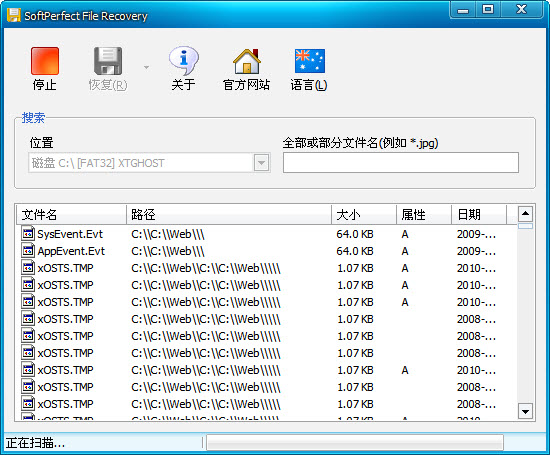Click the 正在扫描... status text
Image resolution: width=550 pixels, height=455 pixels.
[x=35, y=443]
